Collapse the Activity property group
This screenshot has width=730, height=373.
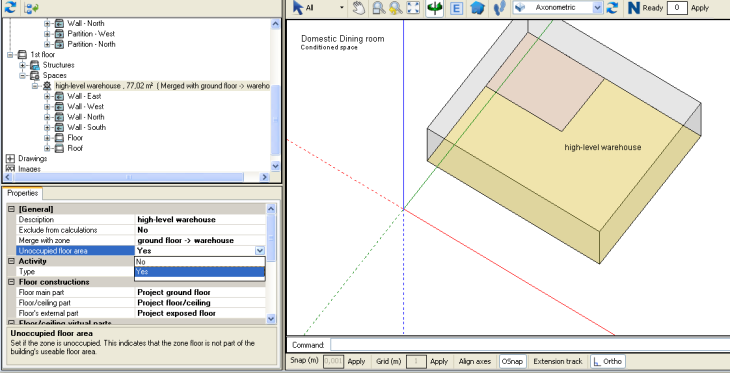12,261
